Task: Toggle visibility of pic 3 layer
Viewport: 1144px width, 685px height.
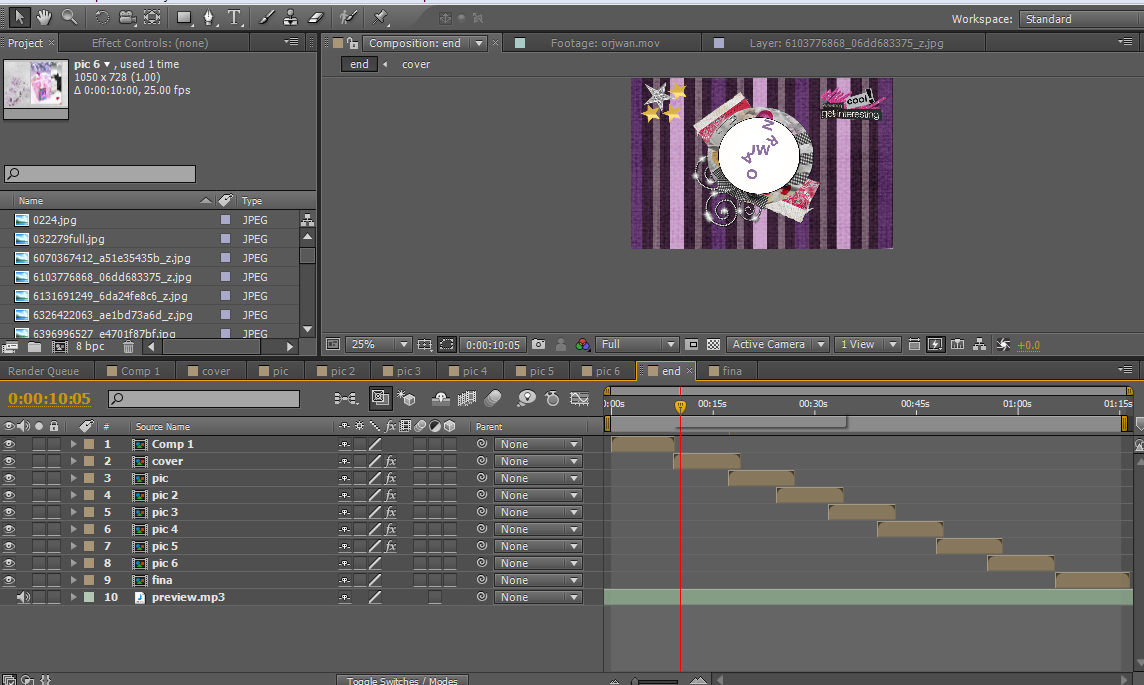Action: click(9, 512)
